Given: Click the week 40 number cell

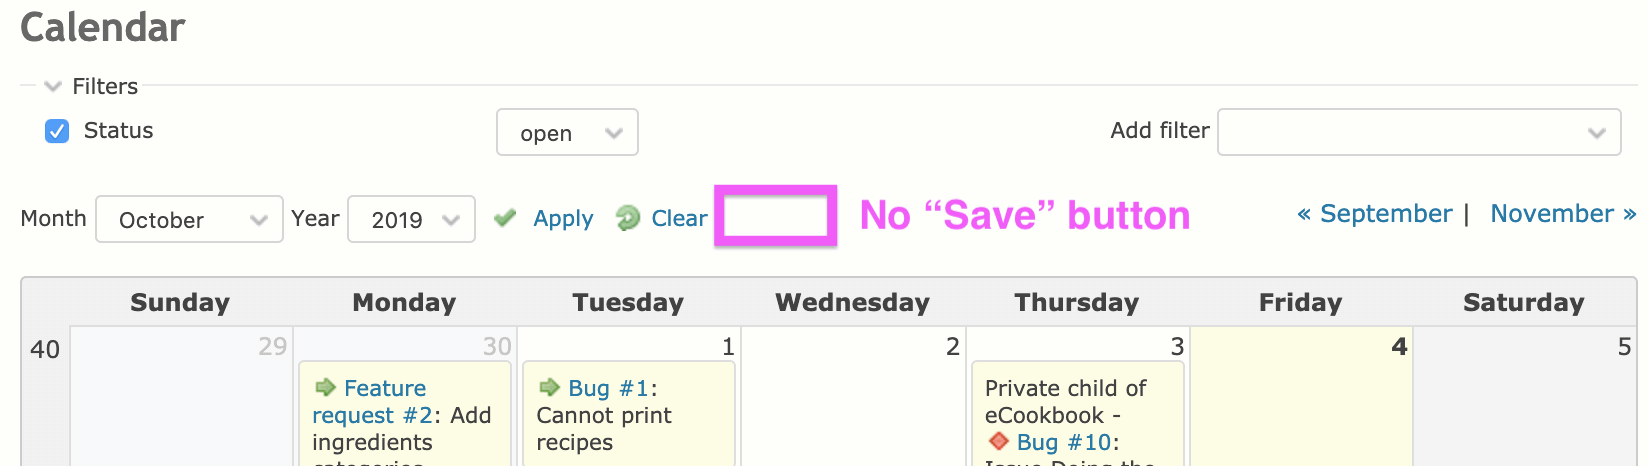Looking at the screenshot, I should pos(45,350).
